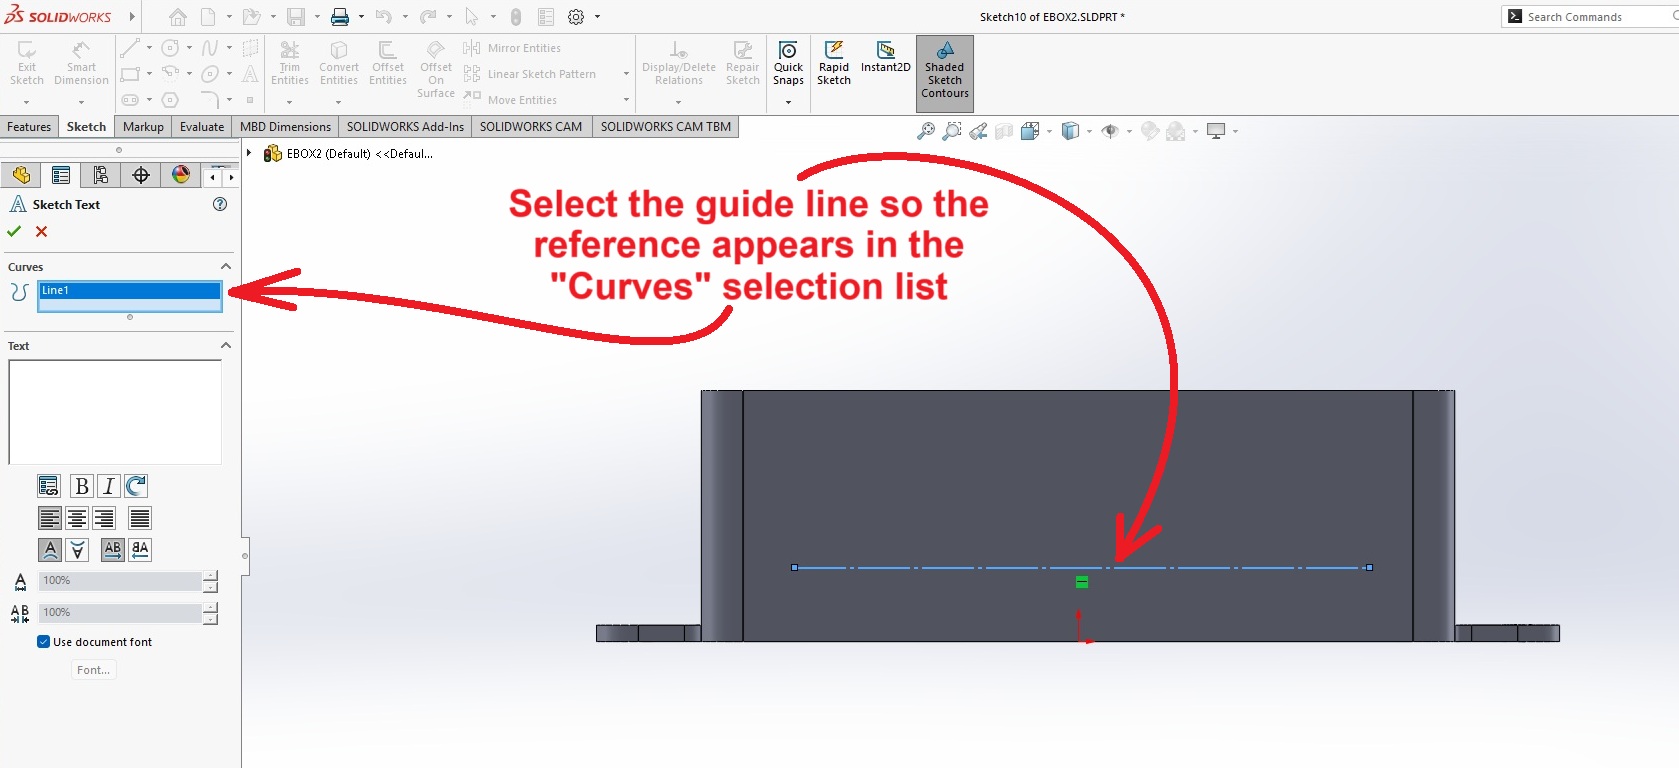
Task: Collapse the Curves section
Action: (x=225, y=266)
